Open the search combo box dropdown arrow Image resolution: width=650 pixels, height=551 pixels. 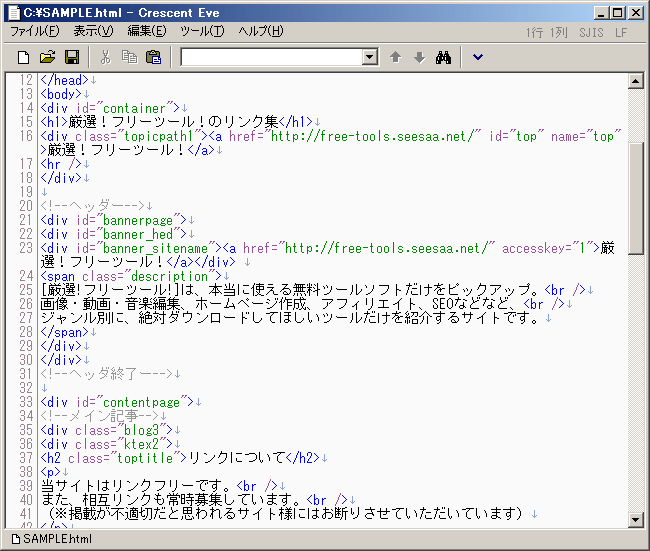tap(369, 57)
